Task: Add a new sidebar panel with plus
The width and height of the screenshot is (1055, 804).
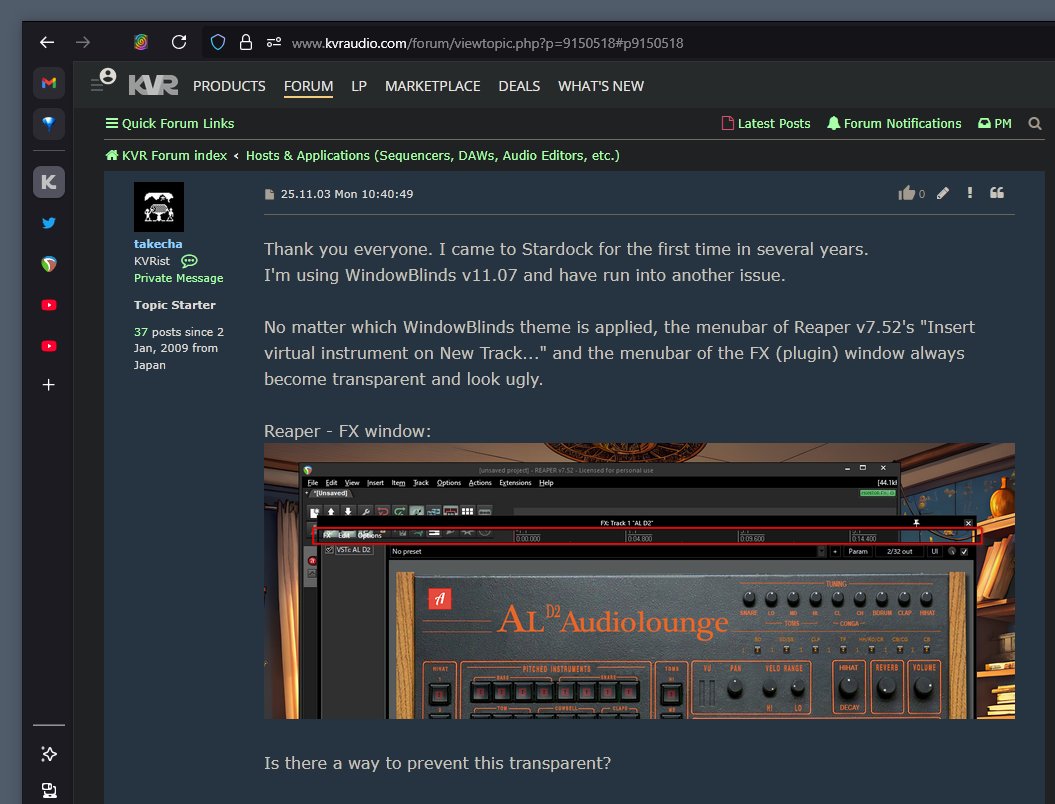Action: click(48, 385)
